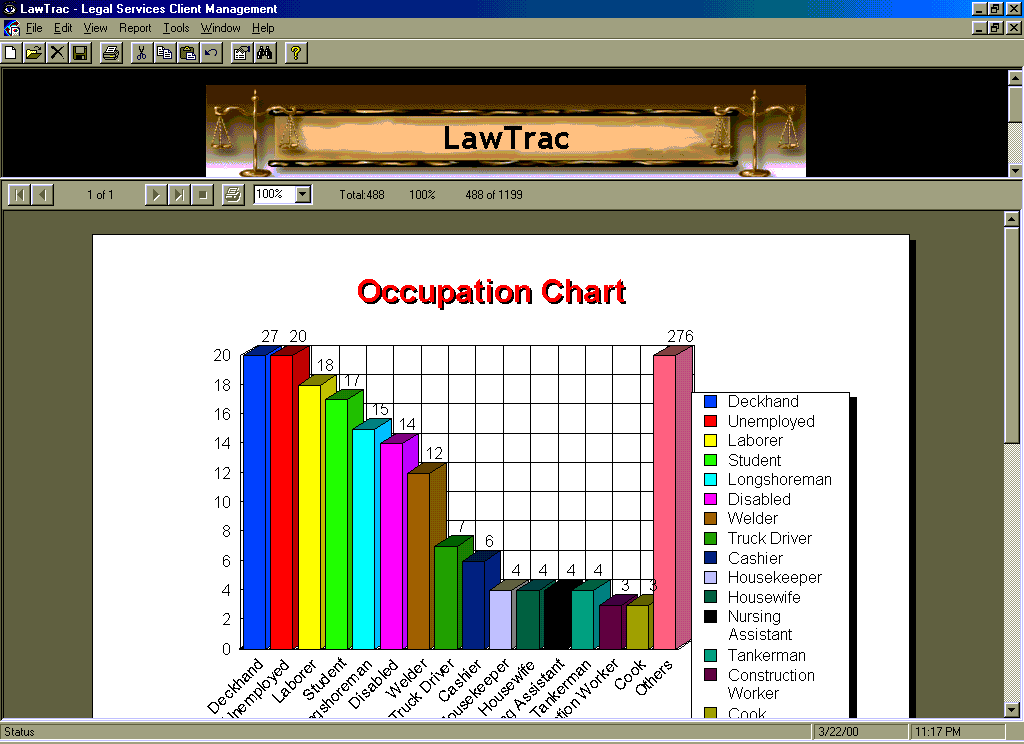
Task: Click the Paste clipboard toolbar icon
Action: [x=188, y=53]
